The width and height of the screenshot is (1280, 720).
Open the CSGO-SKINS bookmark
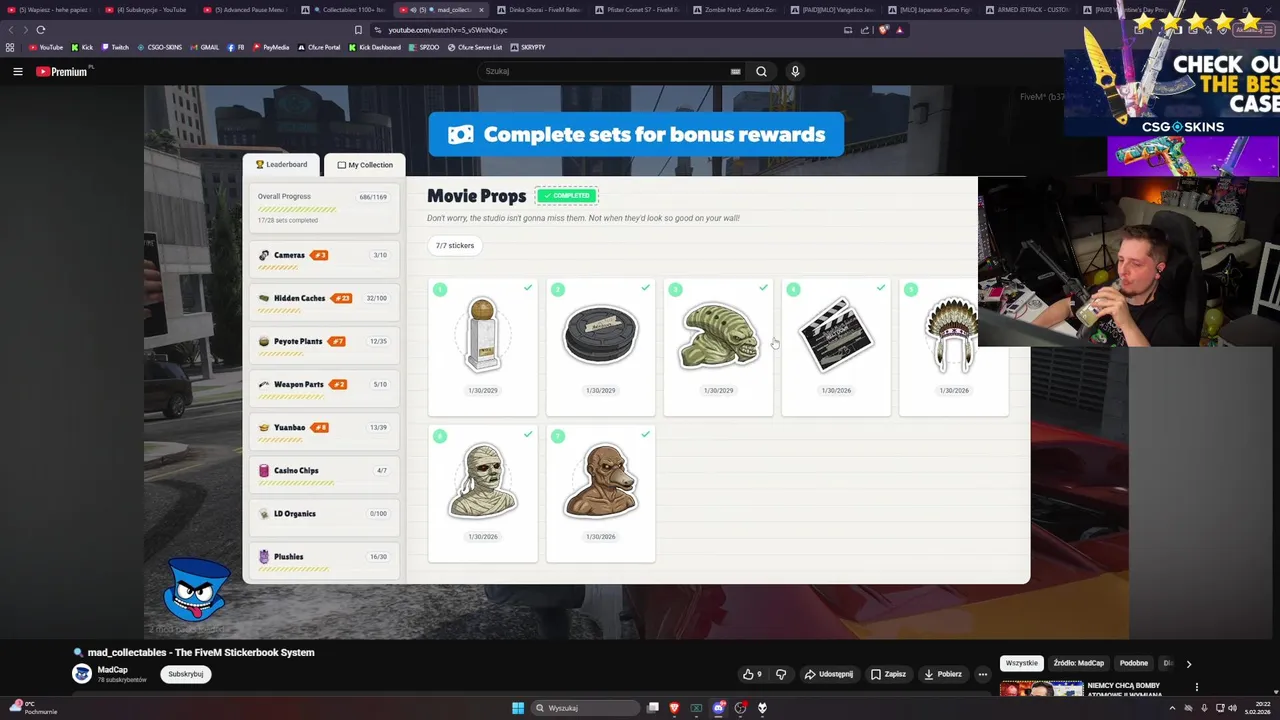pyautogui.click(x=160, y=47)
